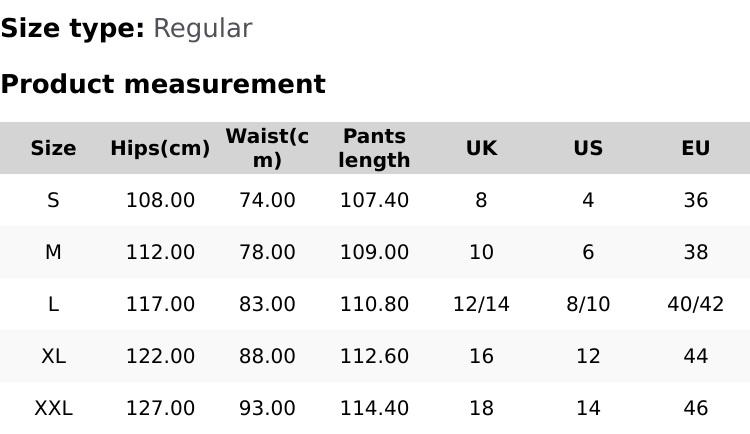Select the 114.40 pants length value
Screen dimensions: 750x434
[374, 408]
